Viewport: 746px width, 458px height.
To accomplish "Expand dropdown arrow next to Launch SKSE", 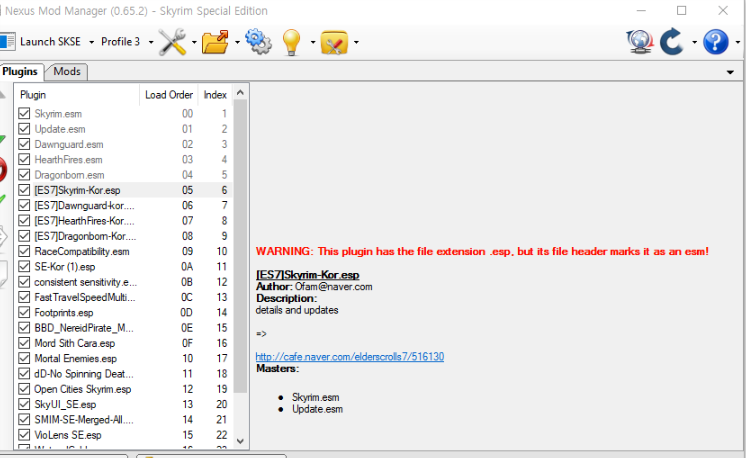I will point(90,42).
